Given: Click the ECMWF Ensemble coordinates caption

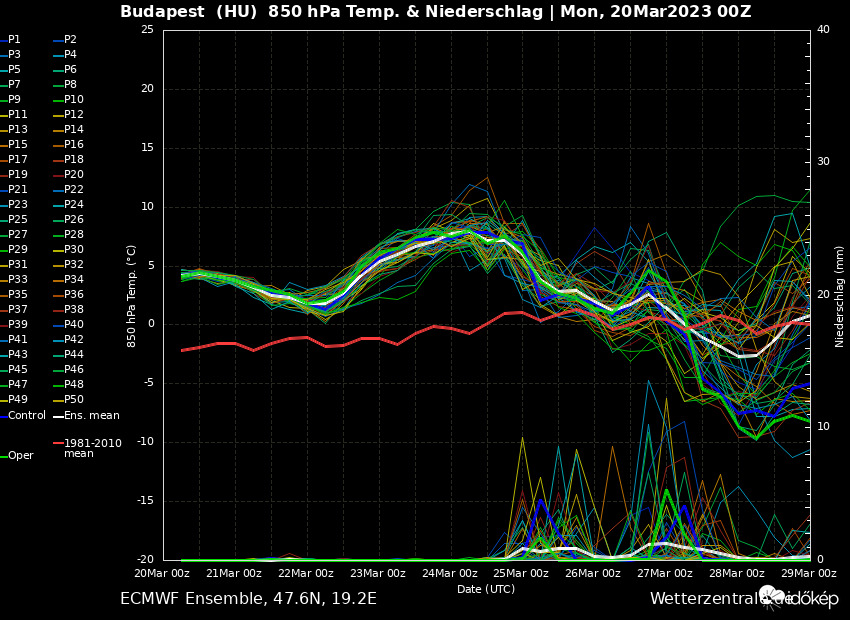Looking at the screenshot, I should [x=248, y=599].
